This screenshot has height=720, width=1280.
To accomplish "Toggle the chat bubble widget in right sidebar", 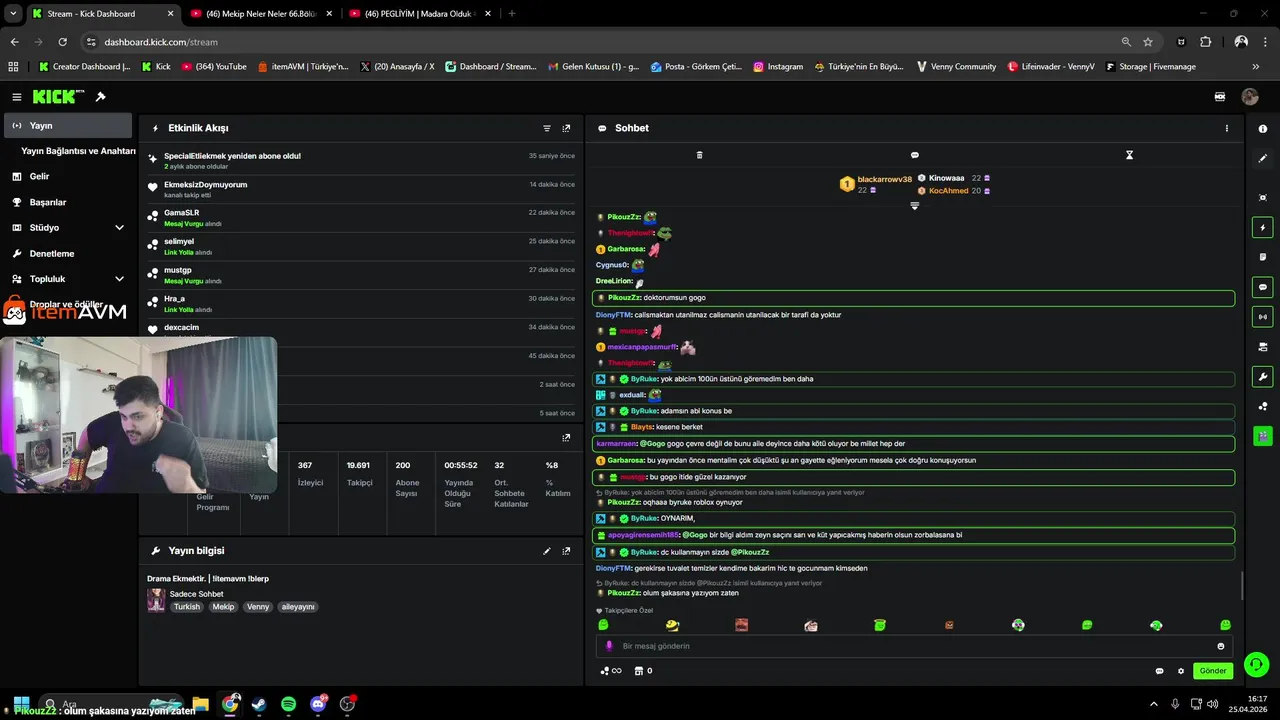I will pyautogui.click(x=1263, y=287).
